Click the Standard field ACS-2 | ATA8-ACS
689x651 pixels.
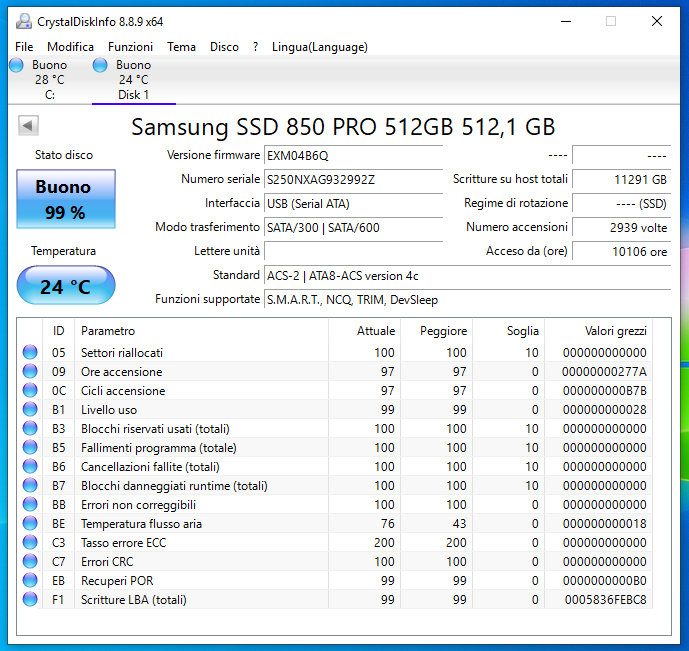(x=468, y=276)
